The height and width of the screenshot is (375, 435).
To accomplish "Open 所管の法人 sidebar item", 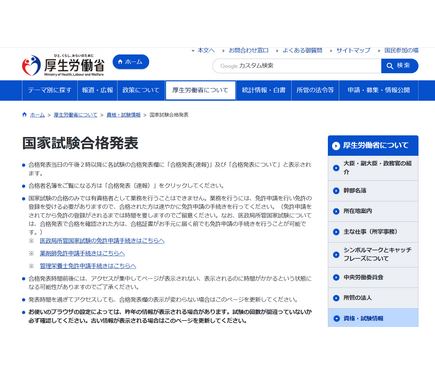I will [373, 298].
